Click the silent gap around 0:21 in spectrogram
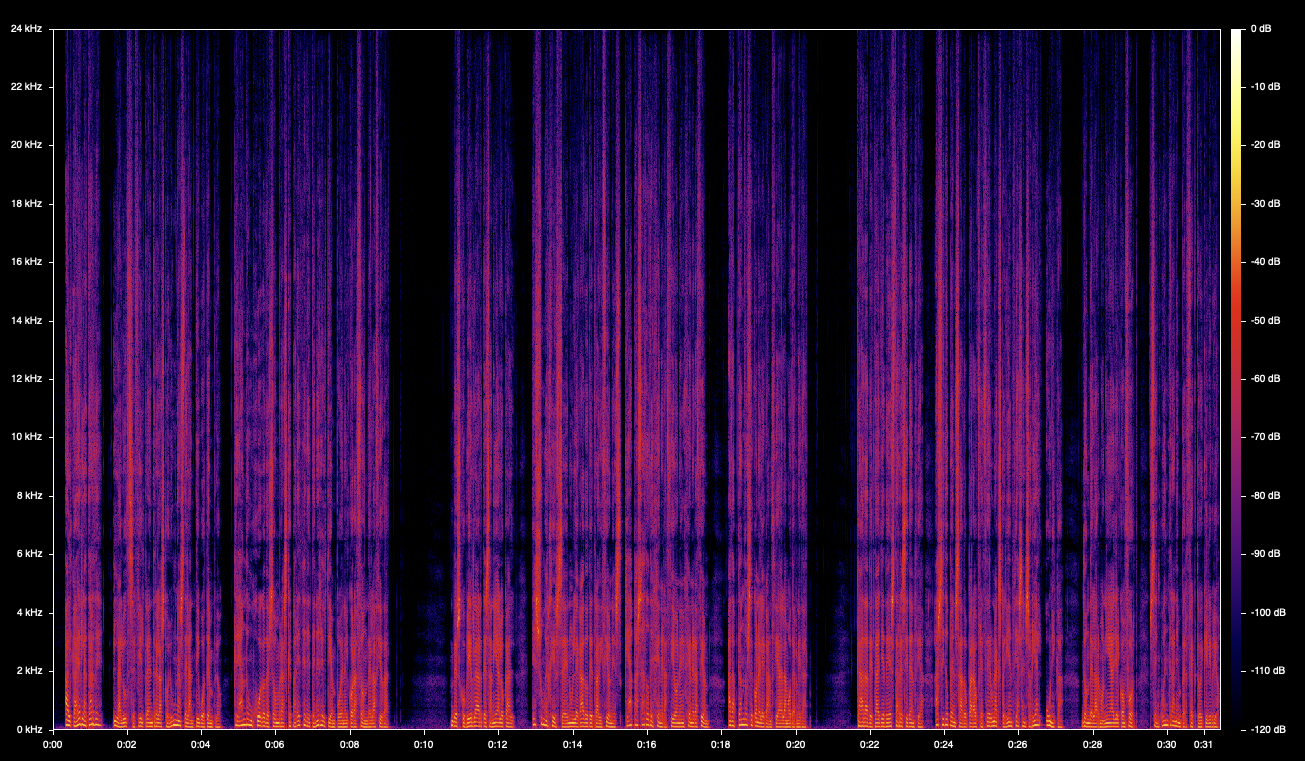Viewport: 1305px width, 761px height. 832,300
